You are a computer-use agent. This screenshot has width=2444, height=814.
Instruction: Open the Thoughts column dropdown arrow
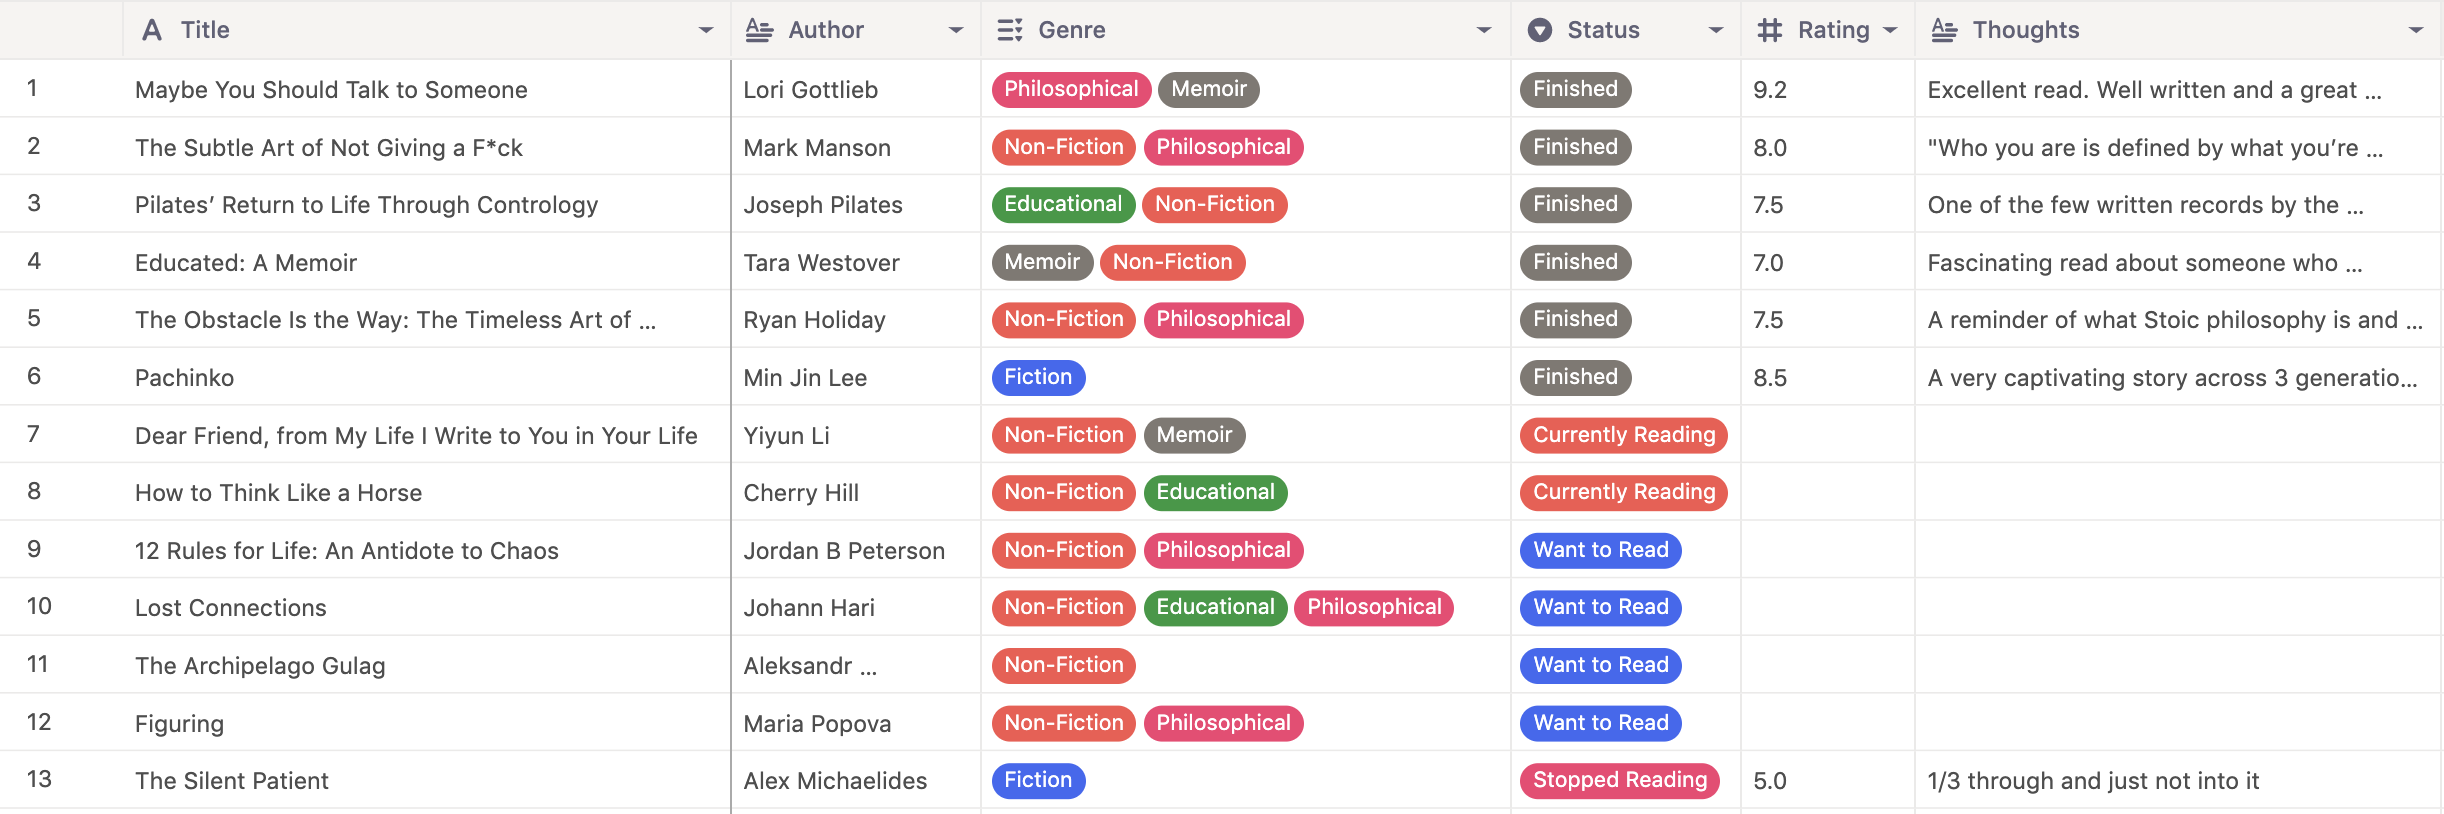click(2416, 30)
